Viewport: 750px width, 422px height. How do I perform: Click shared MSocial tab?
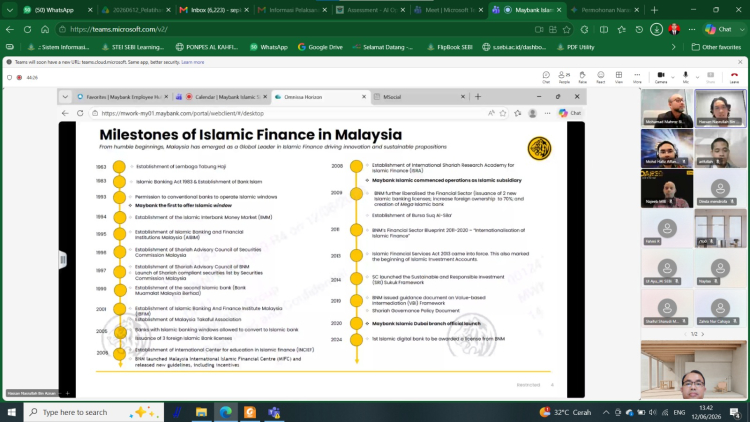(x=419, y=97)
